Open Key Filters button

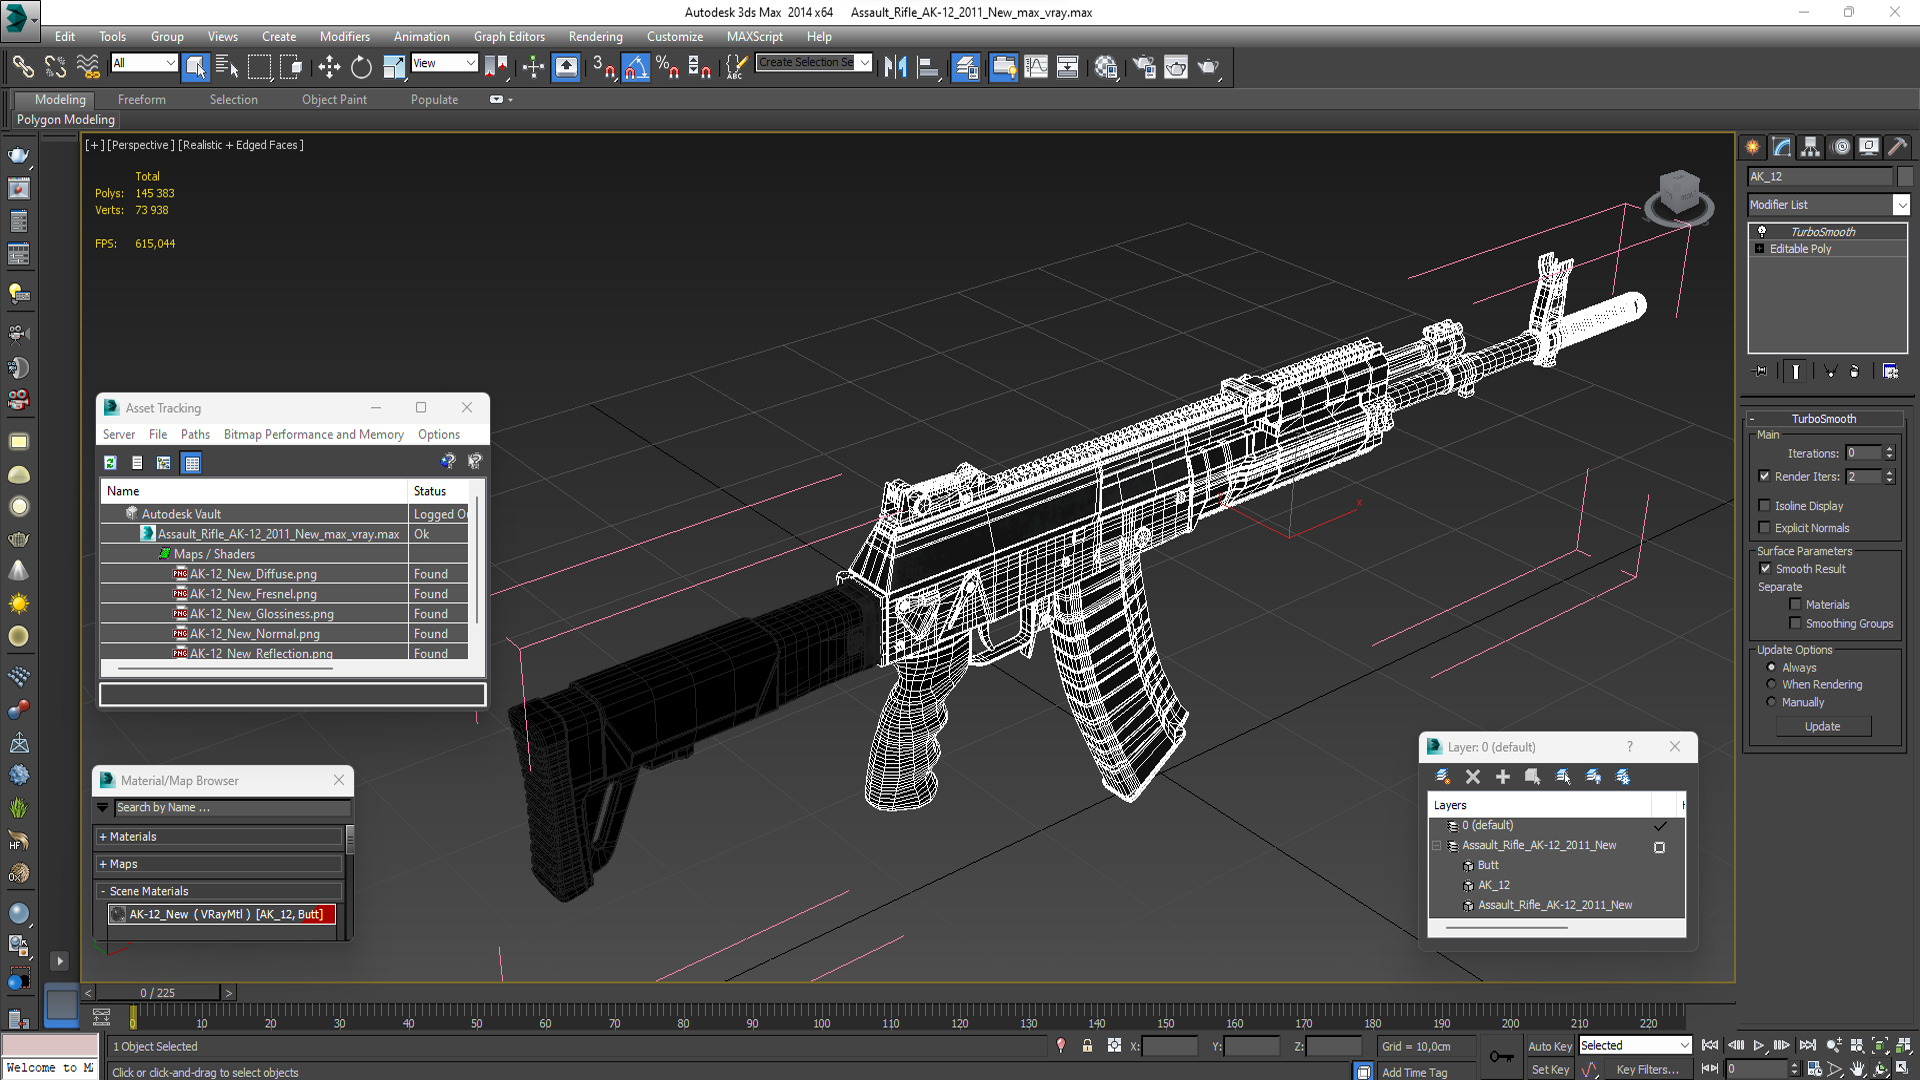(1647, 1069)
